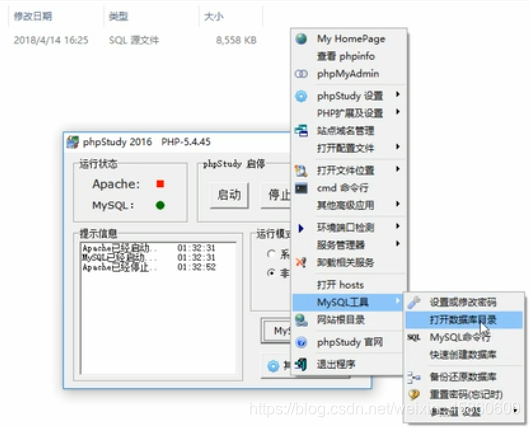The height and width of the screenshot is (427, 530).
Task: Click the 重置密码 question mark icon
Action: point(414,395)
